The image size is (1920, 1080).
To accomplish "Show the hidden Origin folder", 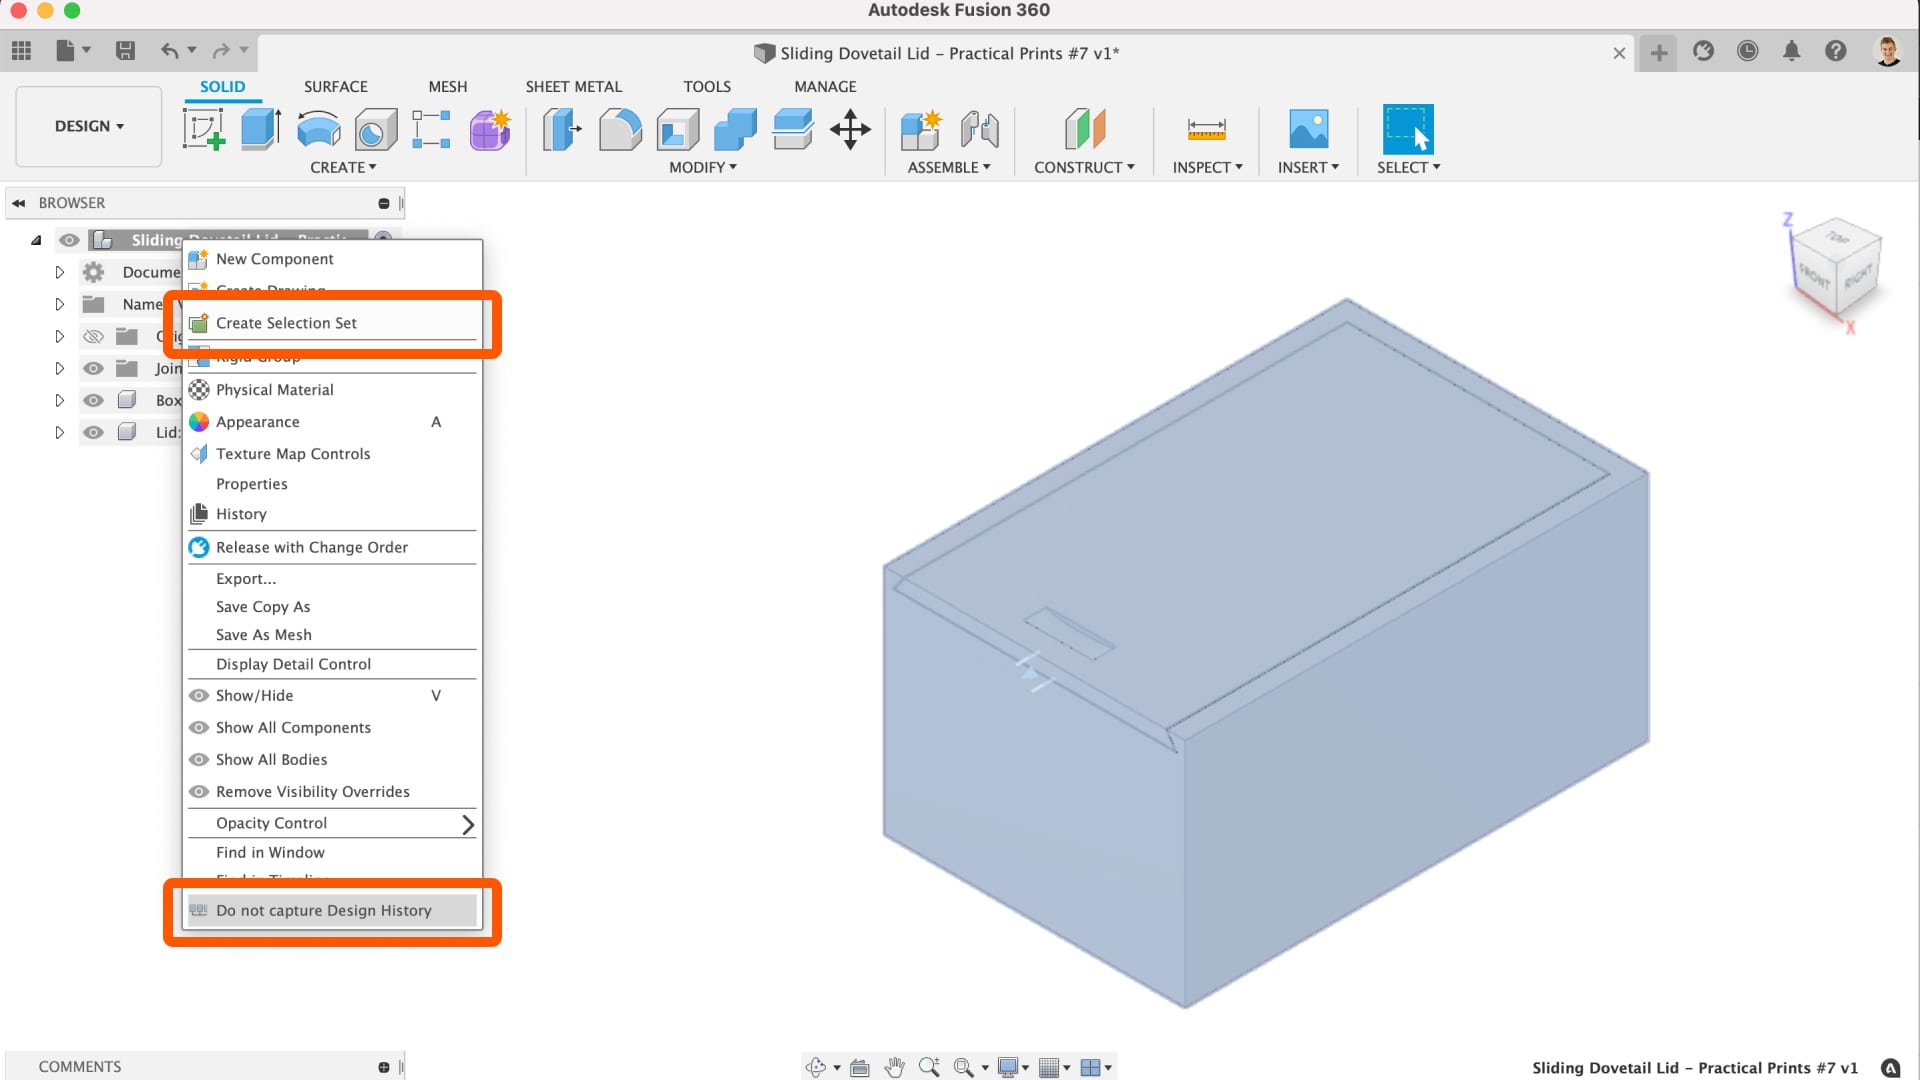I will point(93,336).
